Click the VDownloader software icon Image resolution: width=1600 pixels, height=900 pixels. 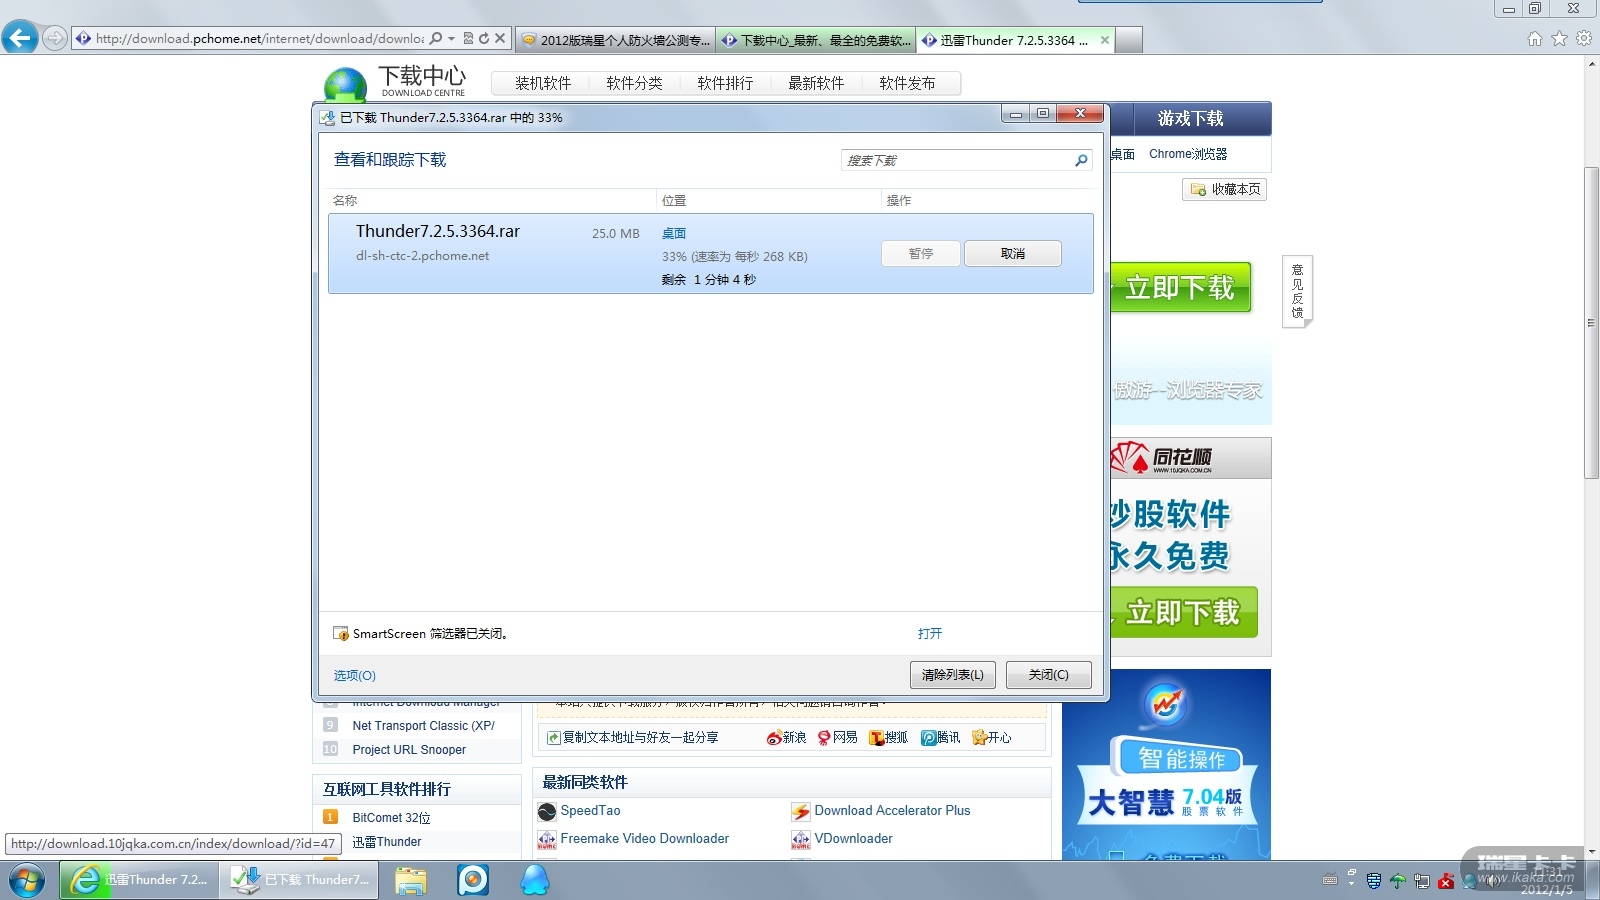point(801,839)
